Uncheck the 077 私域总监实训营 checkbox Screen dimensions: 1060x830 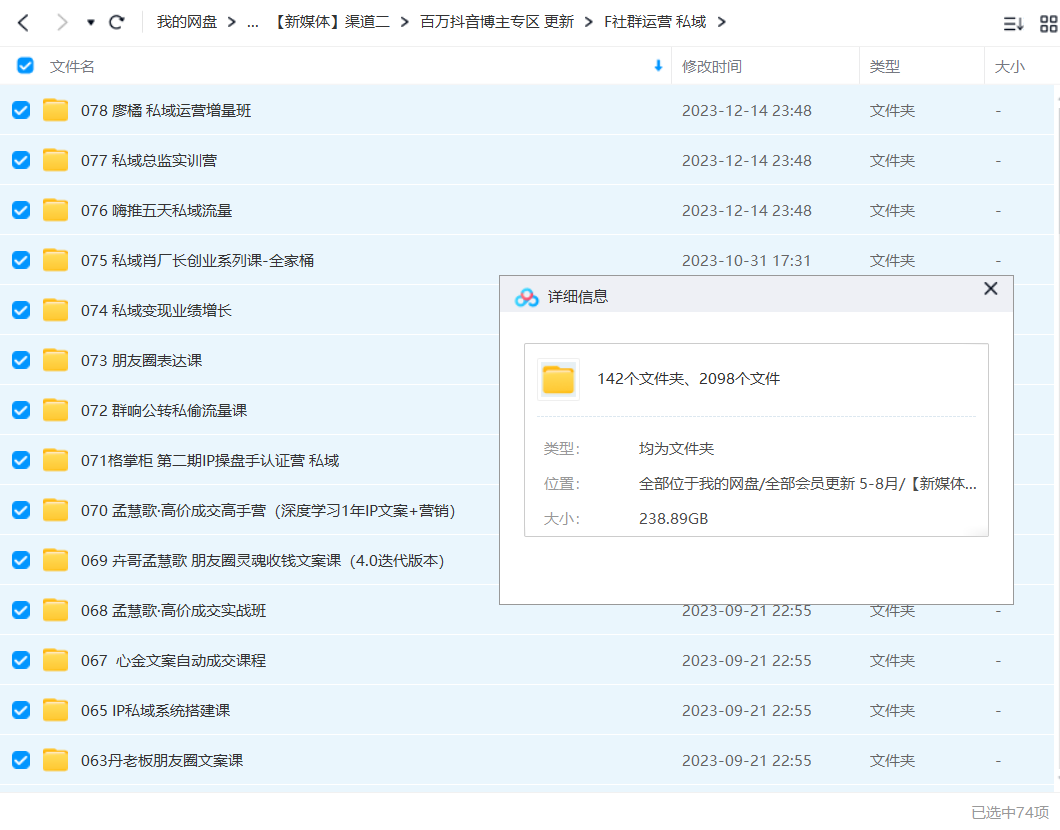point(21,160)
